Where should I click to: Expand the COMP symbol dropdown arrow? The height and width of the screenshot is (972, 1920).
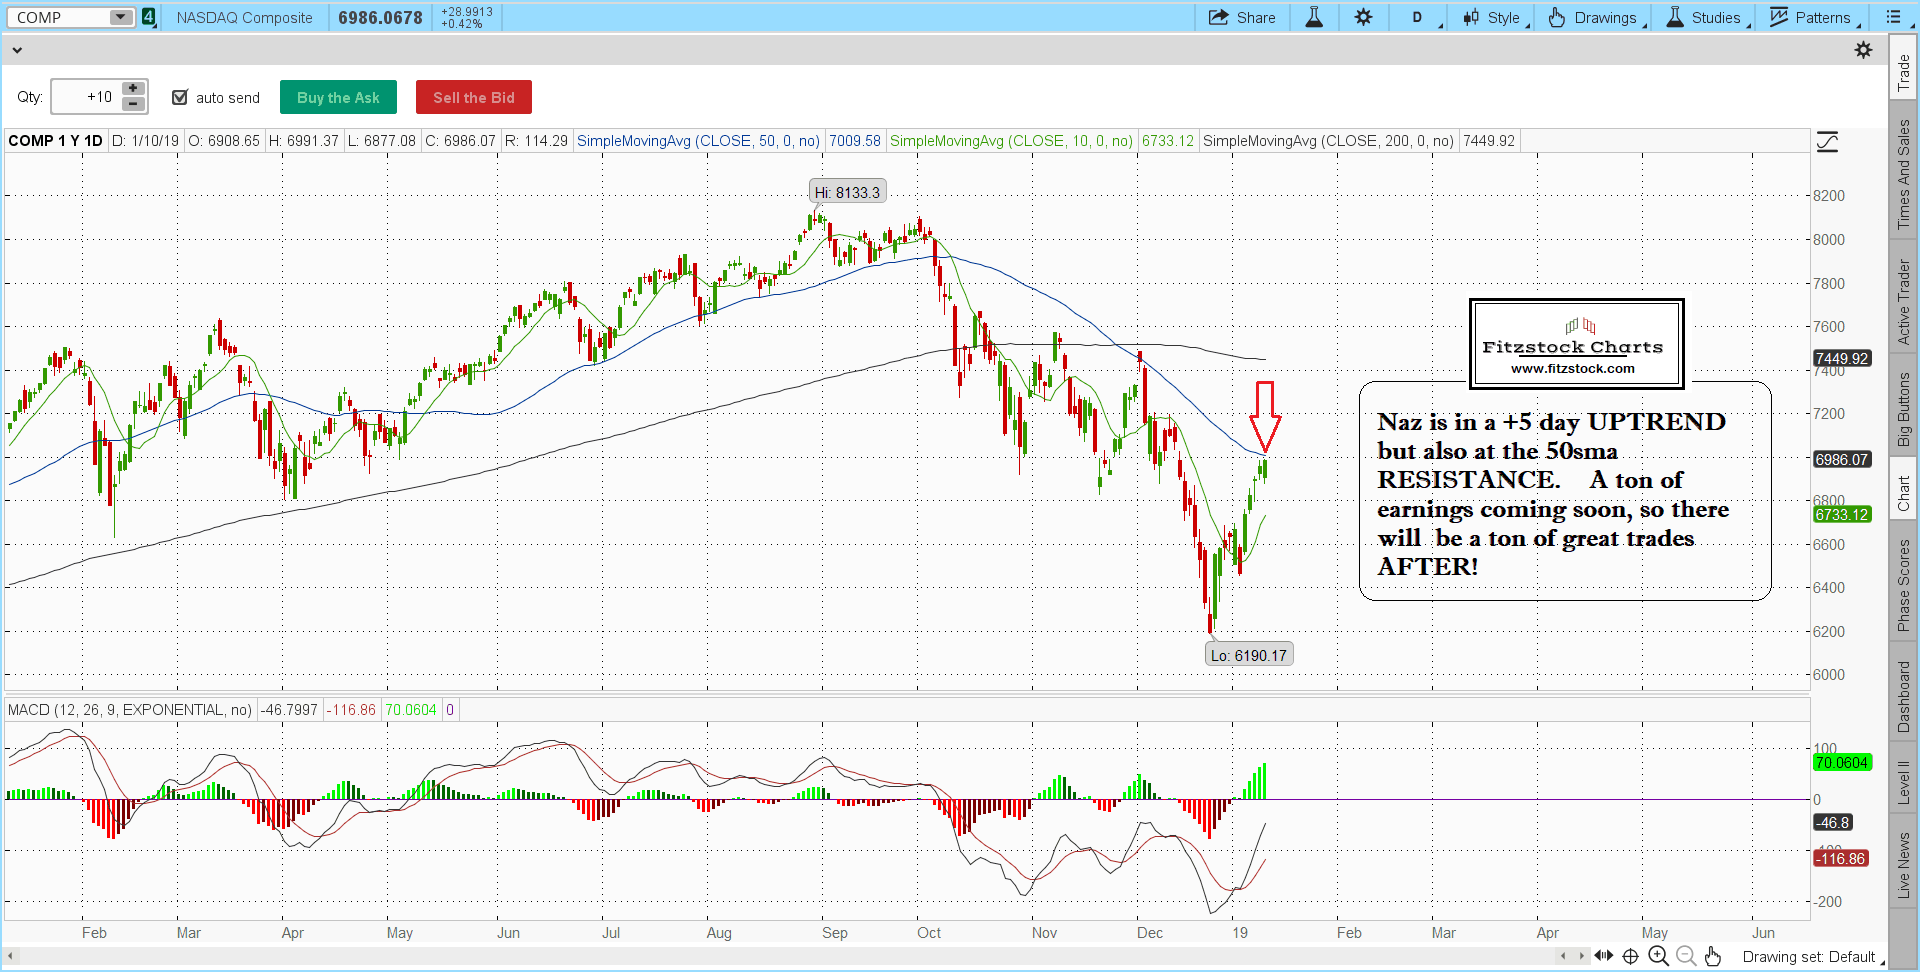point(120,17)
